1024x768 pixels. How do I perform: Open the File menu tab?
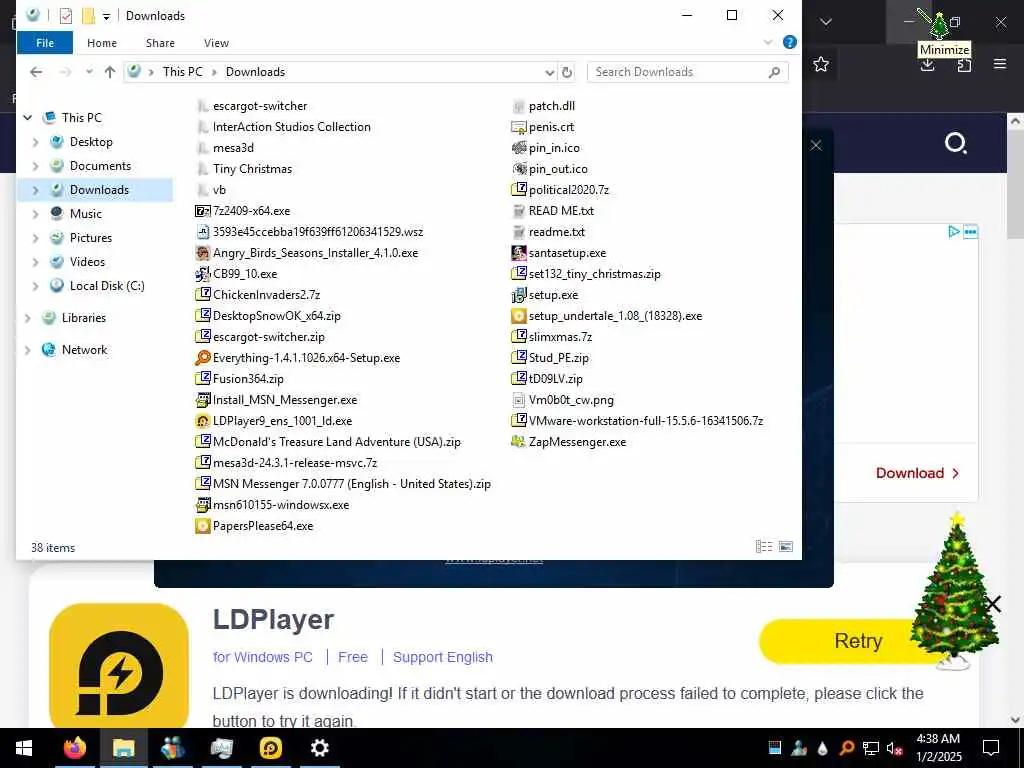(x=45, y=42)
